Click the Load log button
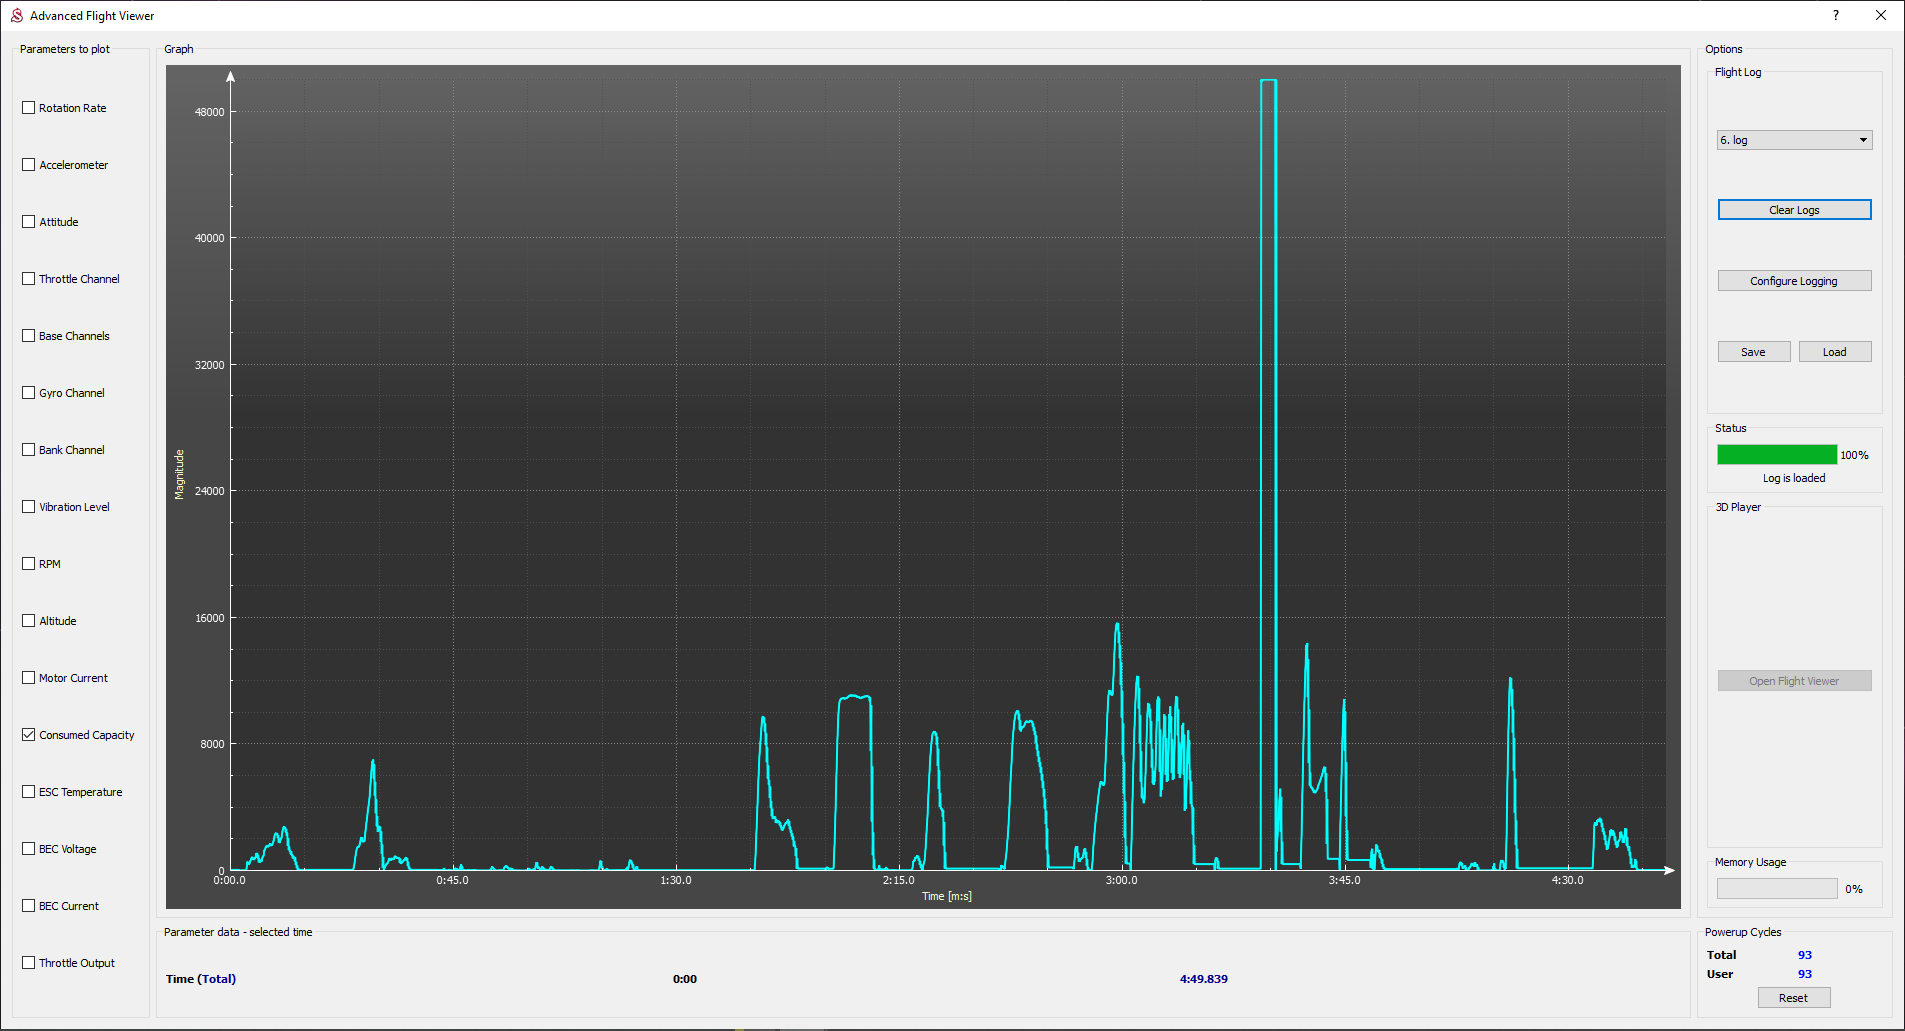The height and width of the screenshot is (1031, 1905). [x=1834, y=352]
